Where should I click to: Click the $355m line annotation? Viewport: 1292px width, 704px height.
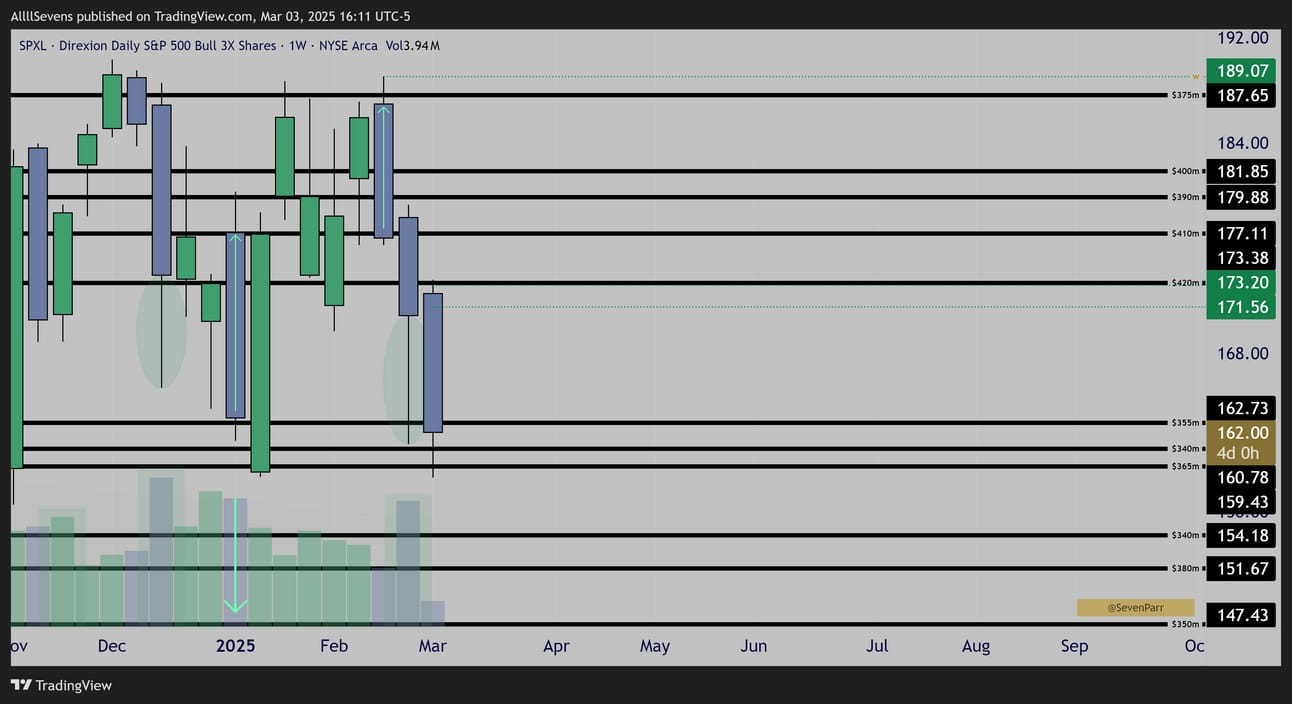click(1184, 423)
